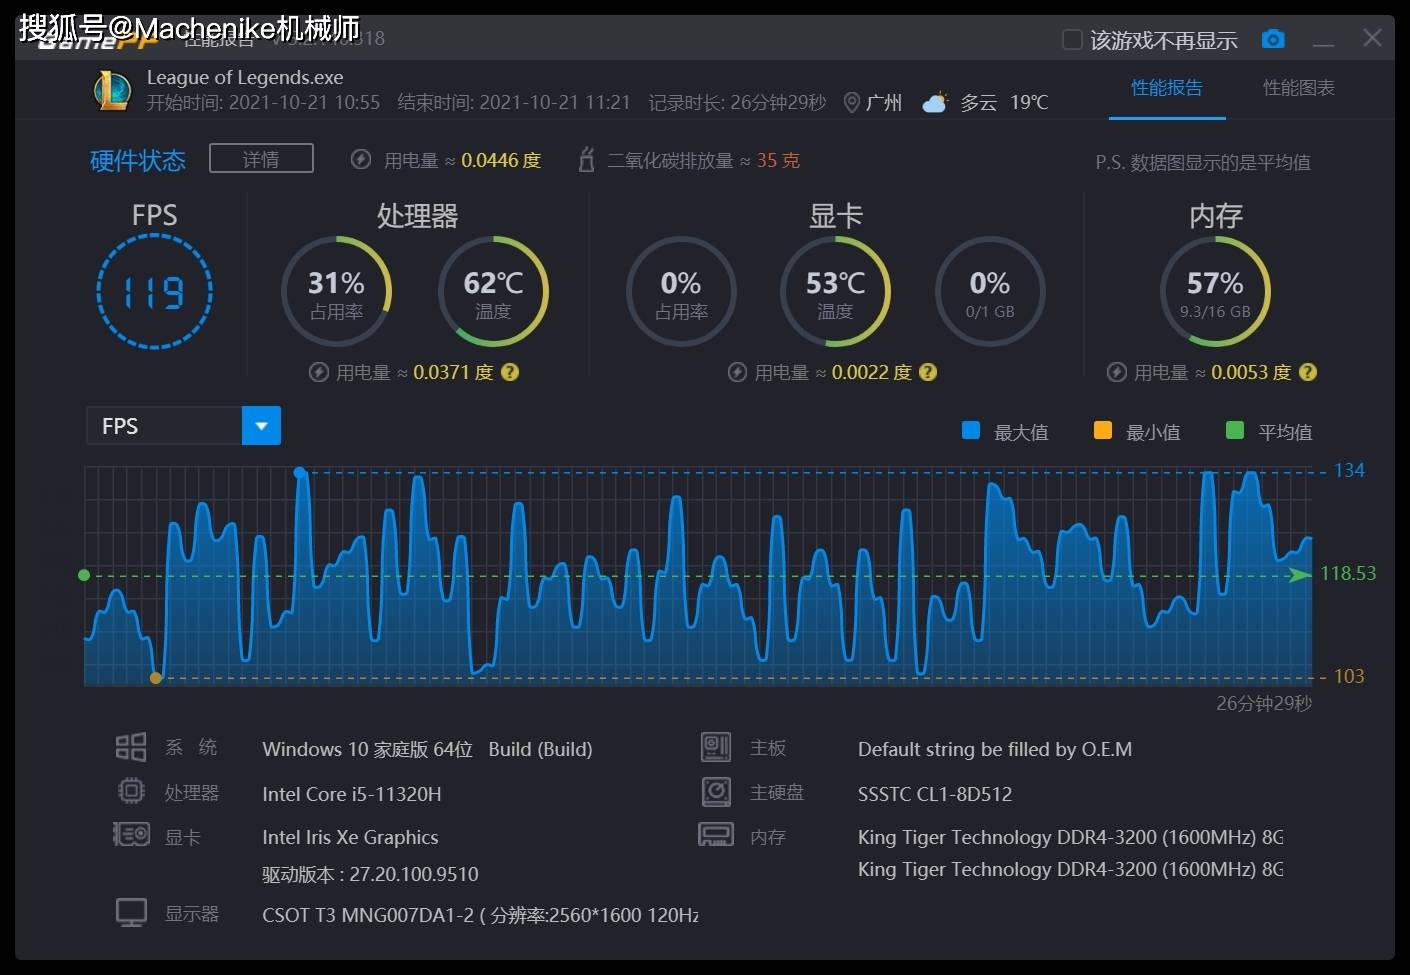
Task: Click the blue maximum FPS point on the chart
Action: (x=300, y=472)
